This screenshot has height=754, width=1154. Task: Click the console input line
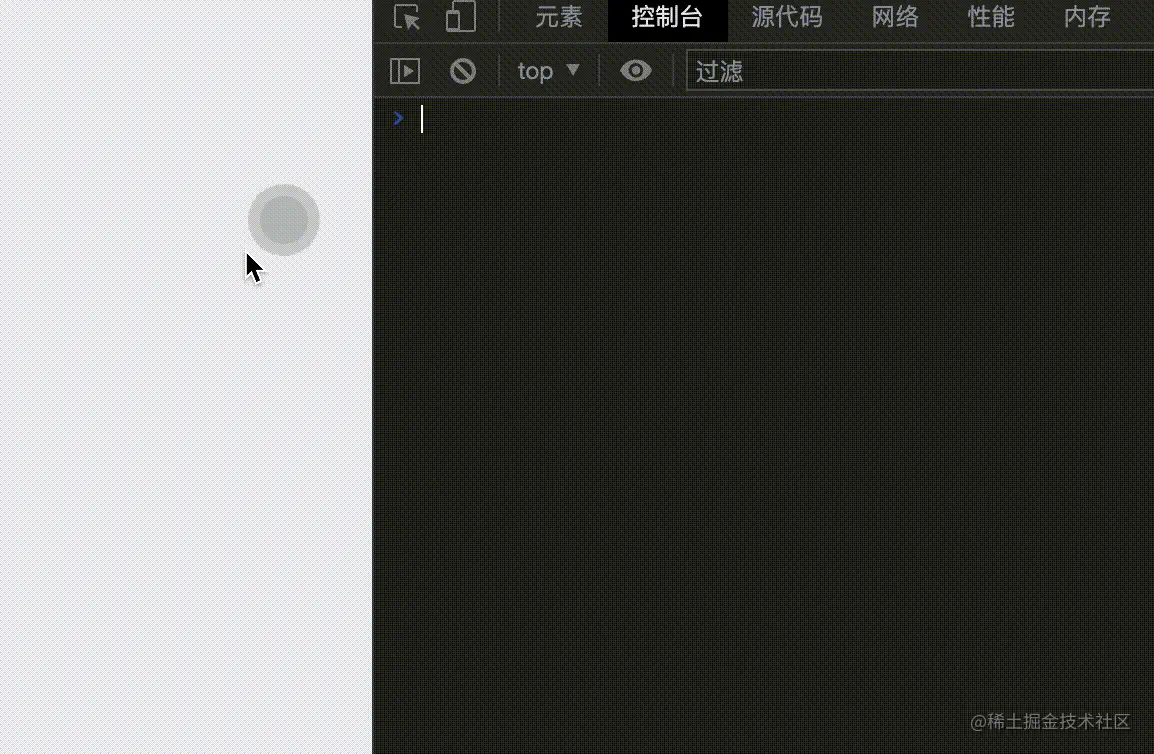coord(500,118)
